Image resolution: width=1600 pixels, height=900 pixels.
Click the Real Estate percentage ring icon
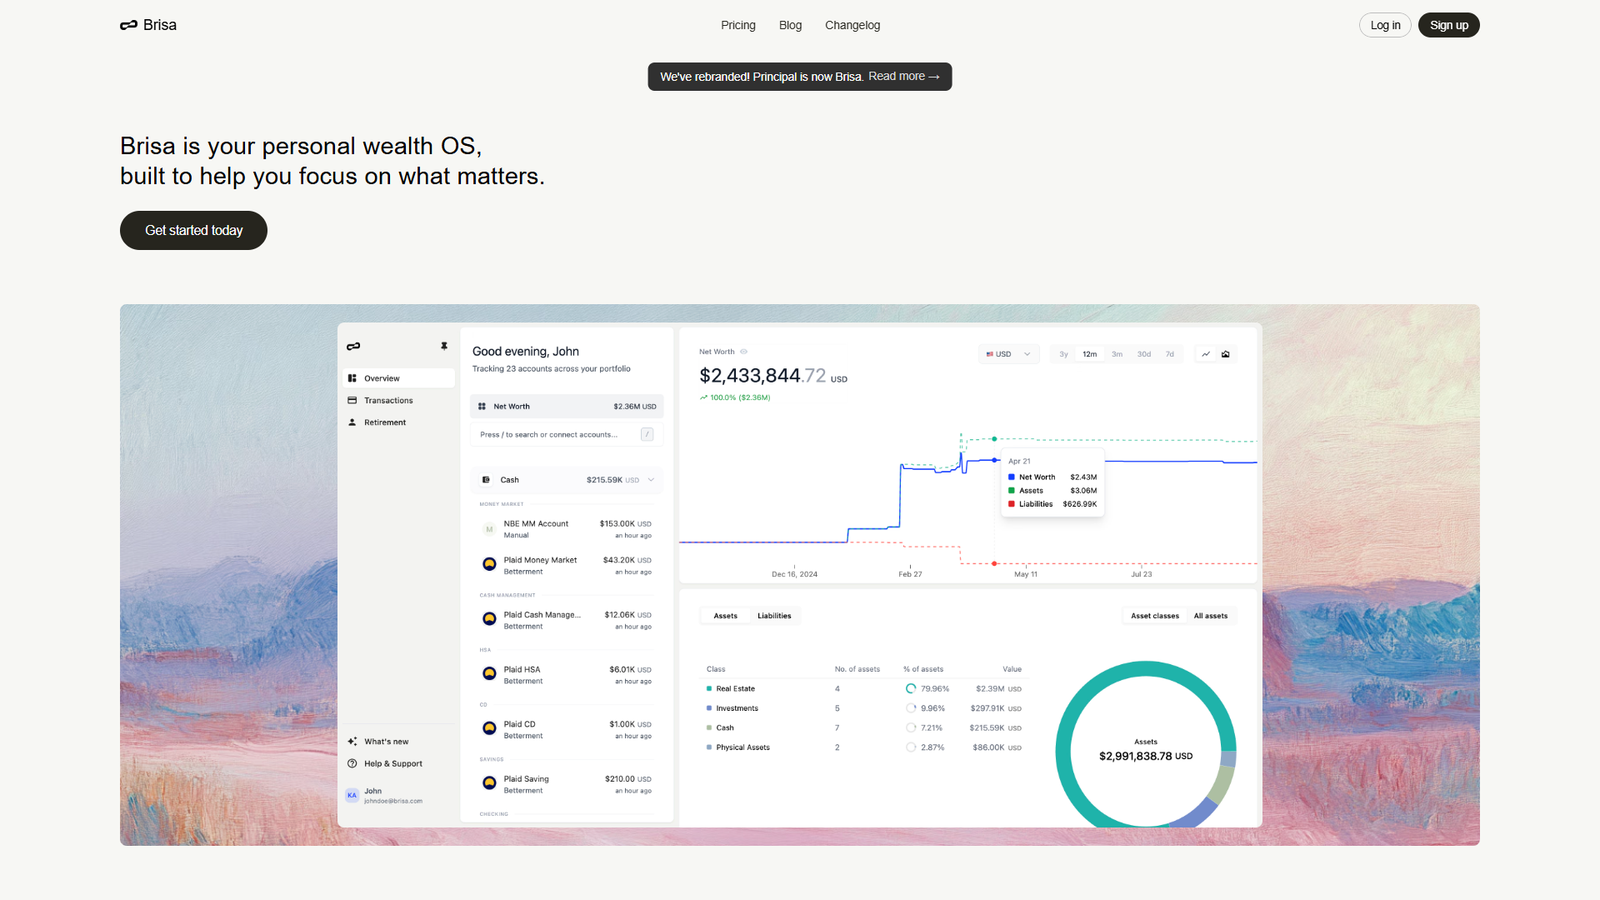pos(911,688)
